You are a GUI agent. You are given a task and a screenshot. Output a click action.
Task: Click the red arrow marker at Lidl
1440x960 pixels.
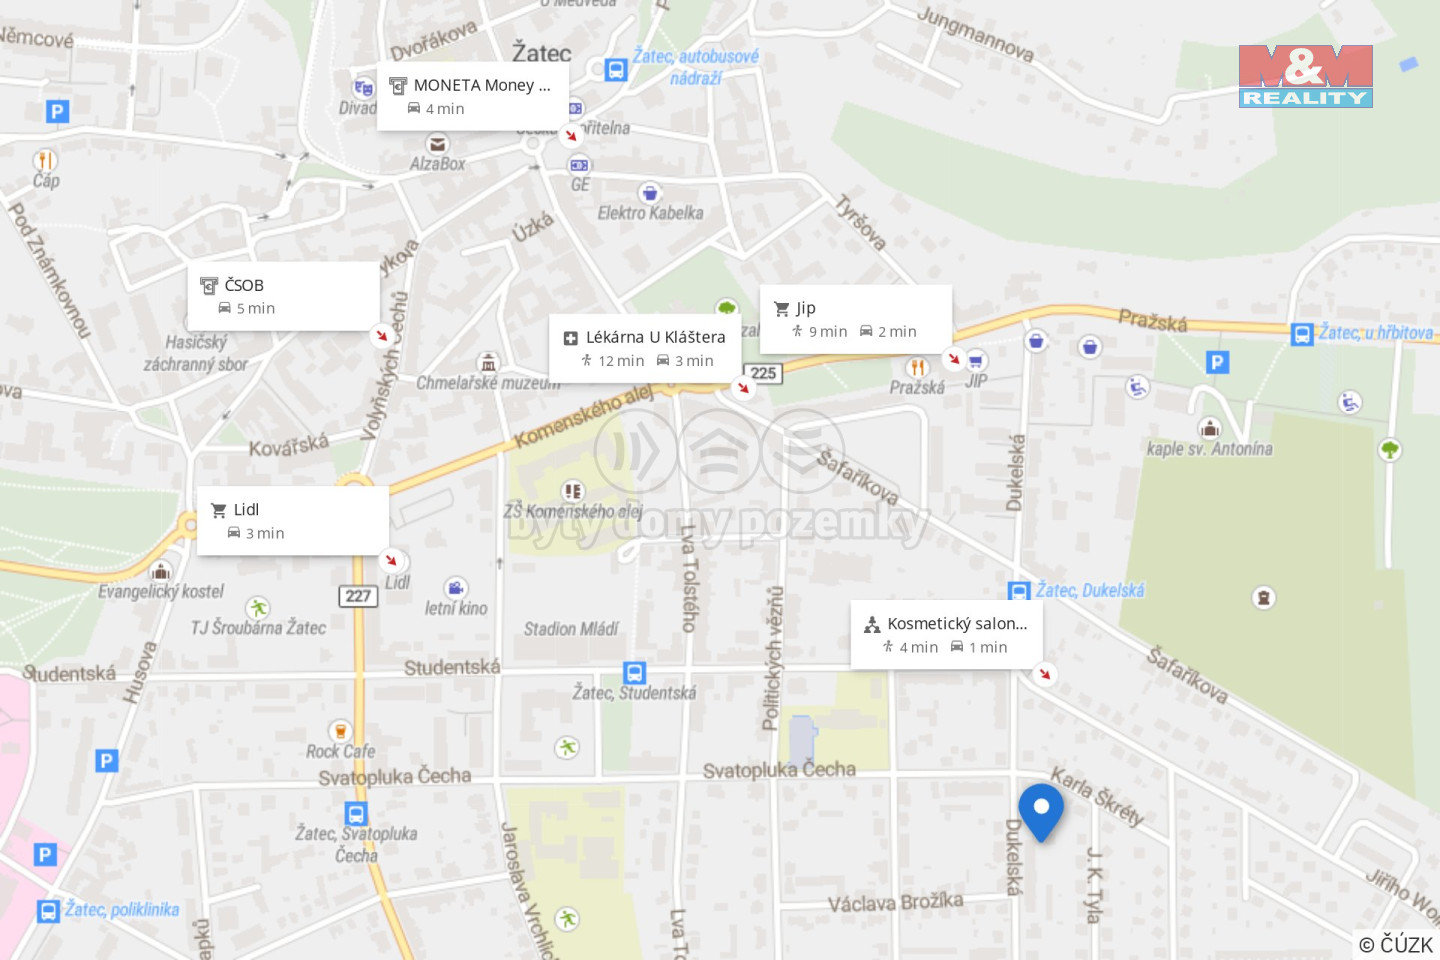[391, 559]
